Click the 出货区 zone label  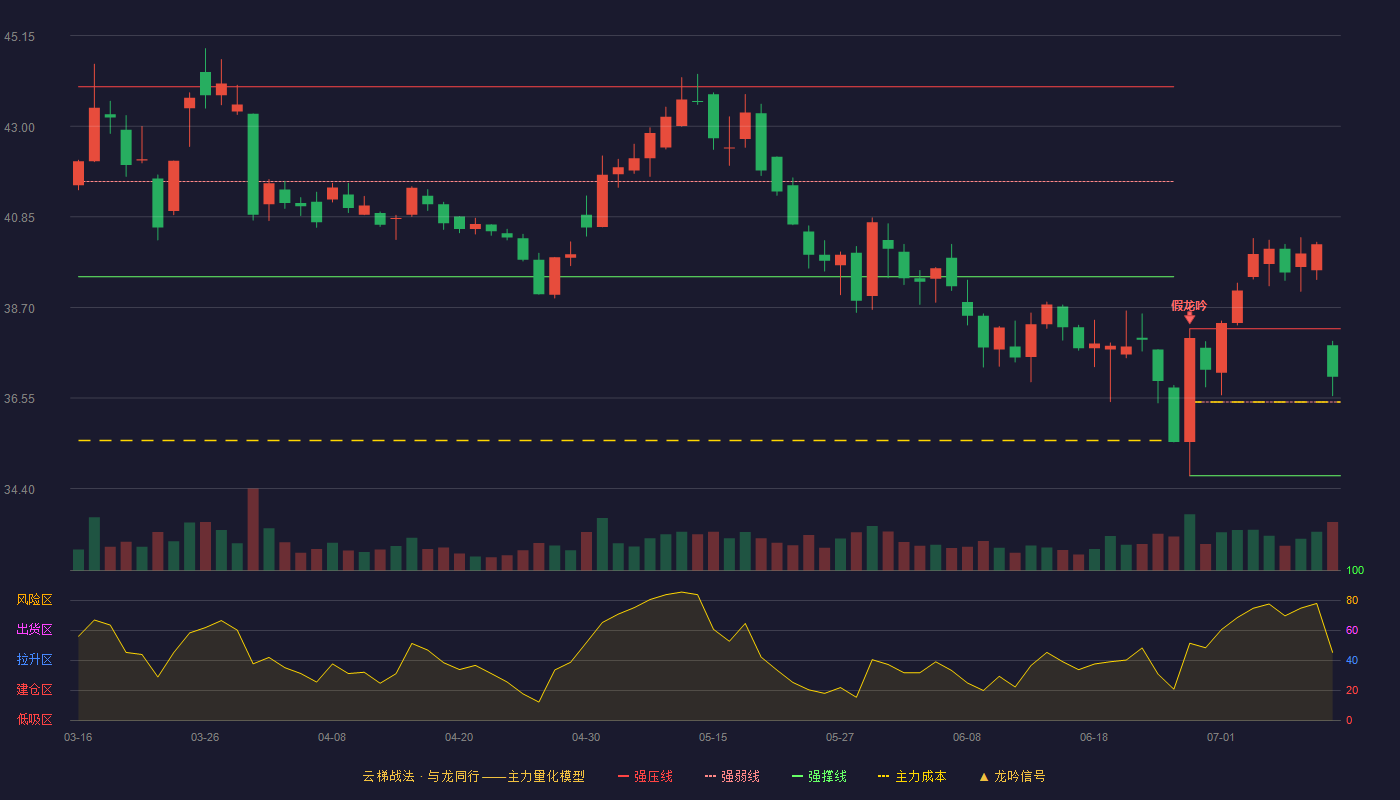click(34, 630)
